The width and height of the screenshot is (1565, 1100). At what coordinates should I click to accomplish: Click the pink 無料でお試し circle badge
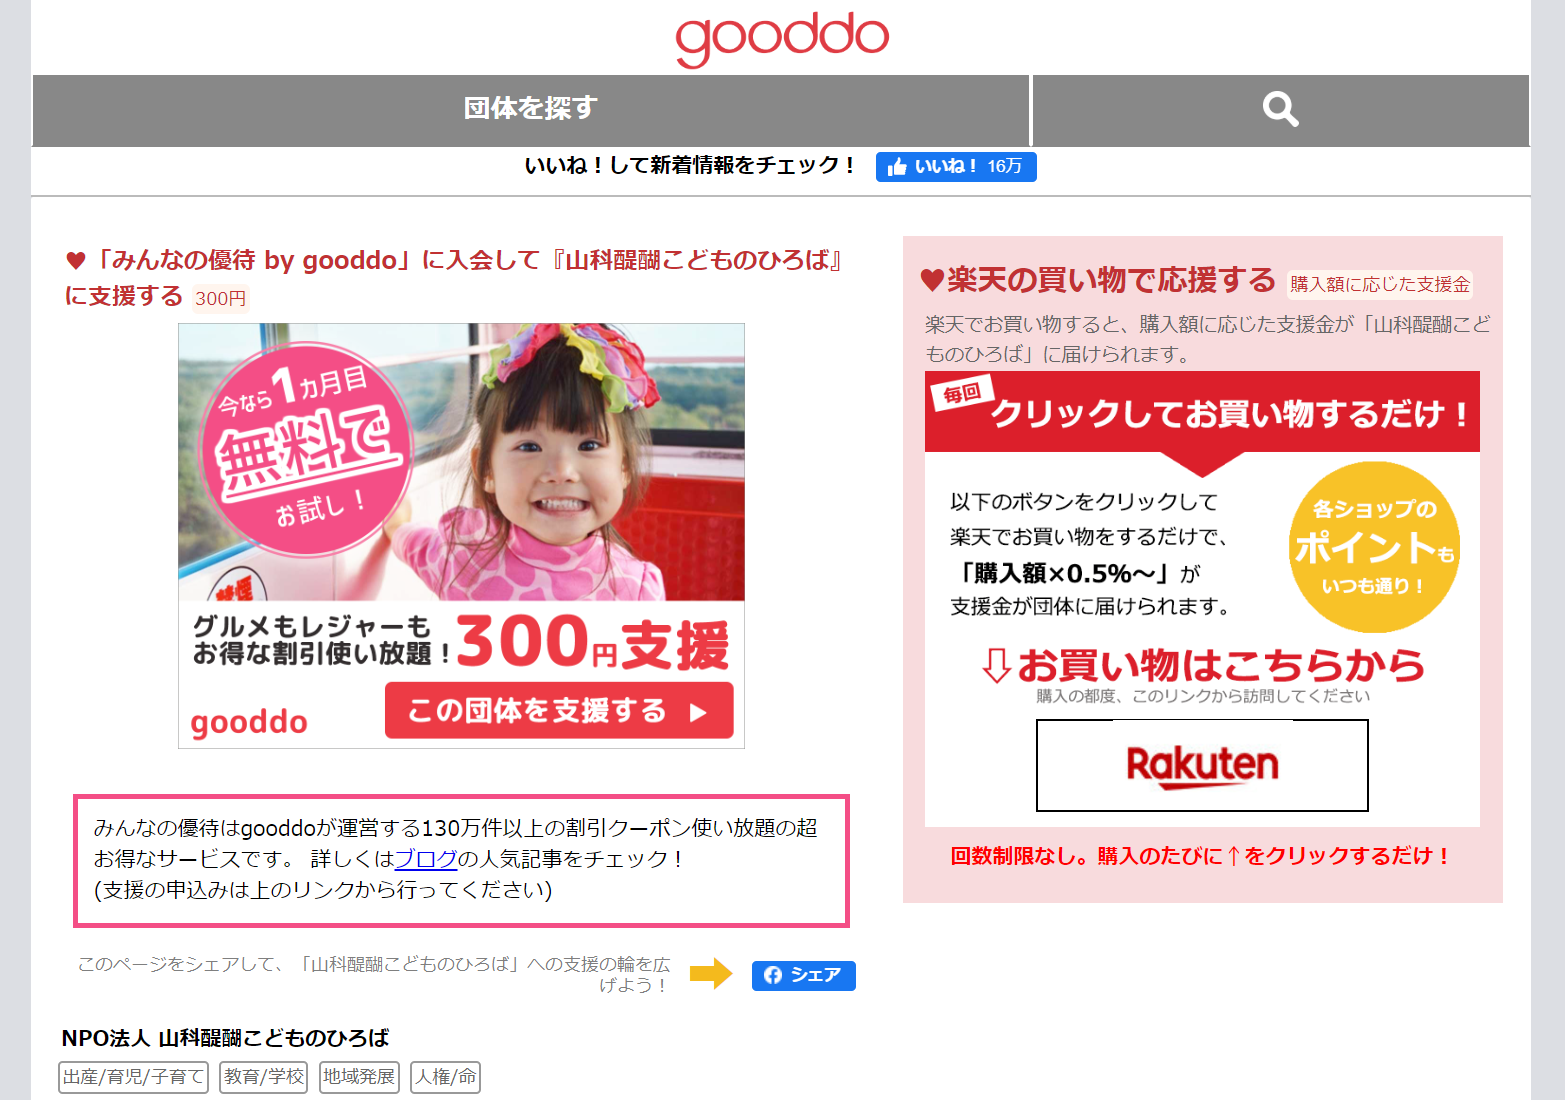(306, 448)
